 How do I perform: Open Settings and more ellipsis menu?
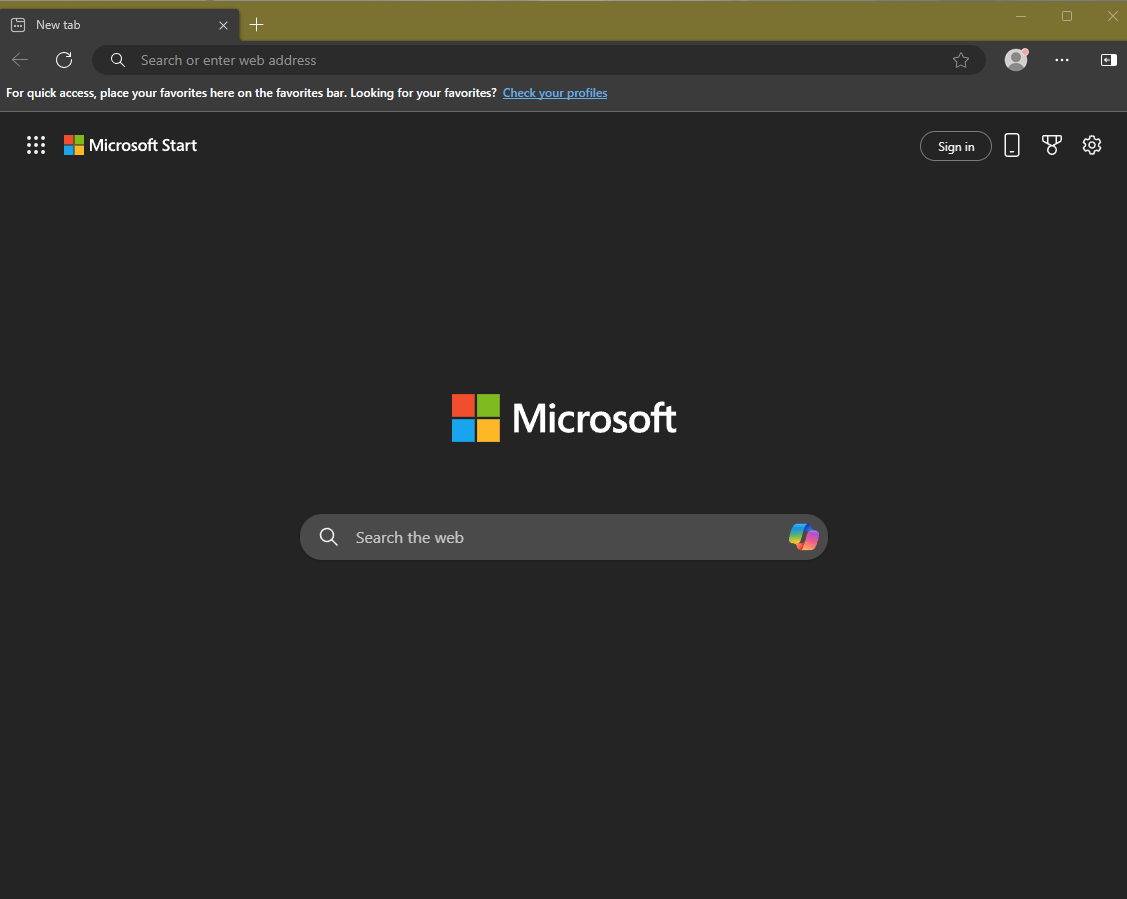[x=1062, y=60]
